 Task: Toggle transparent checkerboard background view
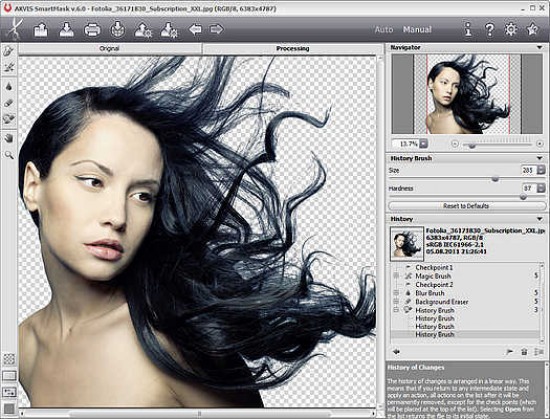pos(9,359)
